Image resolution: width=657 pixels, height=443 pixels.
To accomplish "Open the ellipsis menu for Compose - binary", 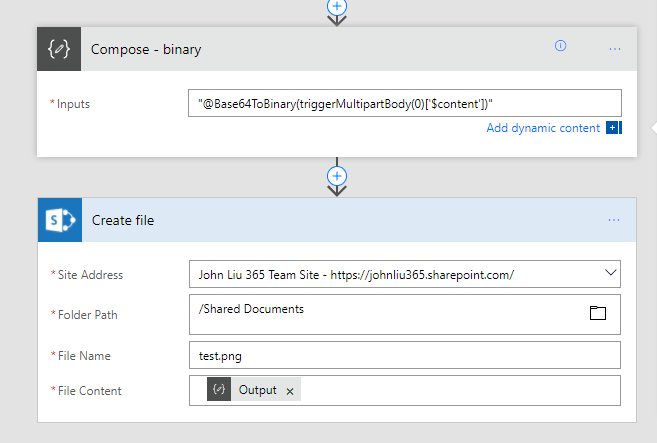I will (x=615, y=48).
